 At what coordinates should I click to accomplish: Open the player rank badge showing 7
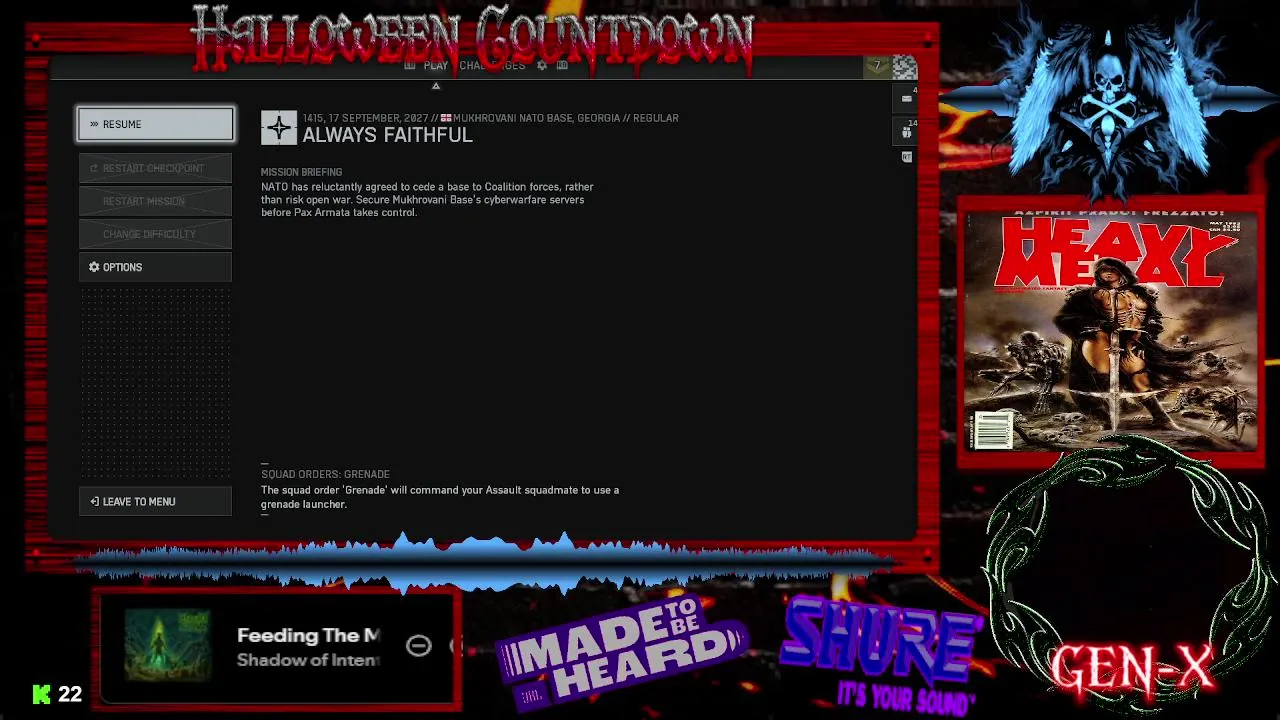click(x=877, y=67)
